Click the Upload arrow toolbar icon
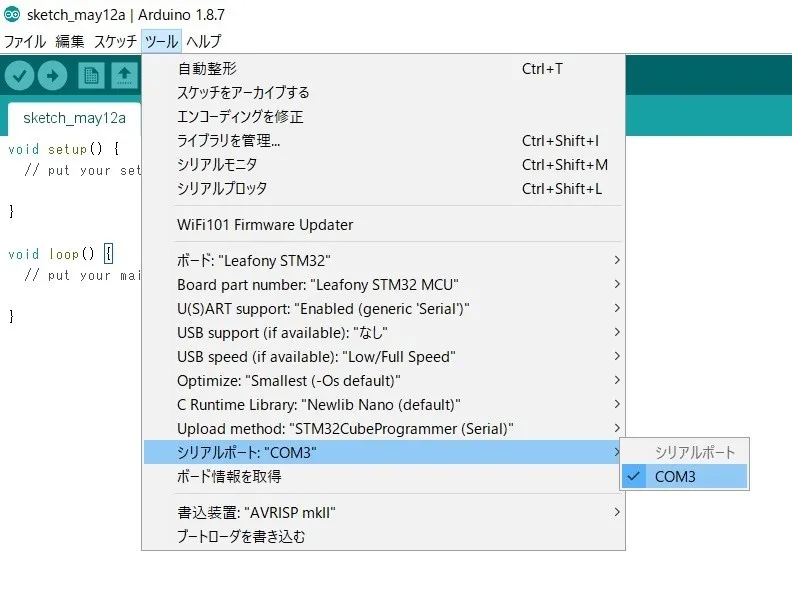The image size is (792, 604). click(52, 76)
